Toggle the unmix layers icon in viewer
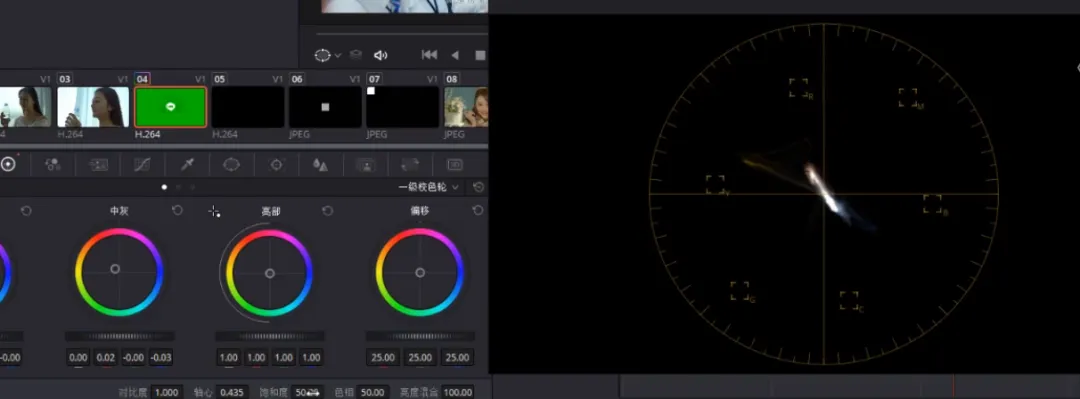This screenshot has height=399, width=1080. coord(355,55)
